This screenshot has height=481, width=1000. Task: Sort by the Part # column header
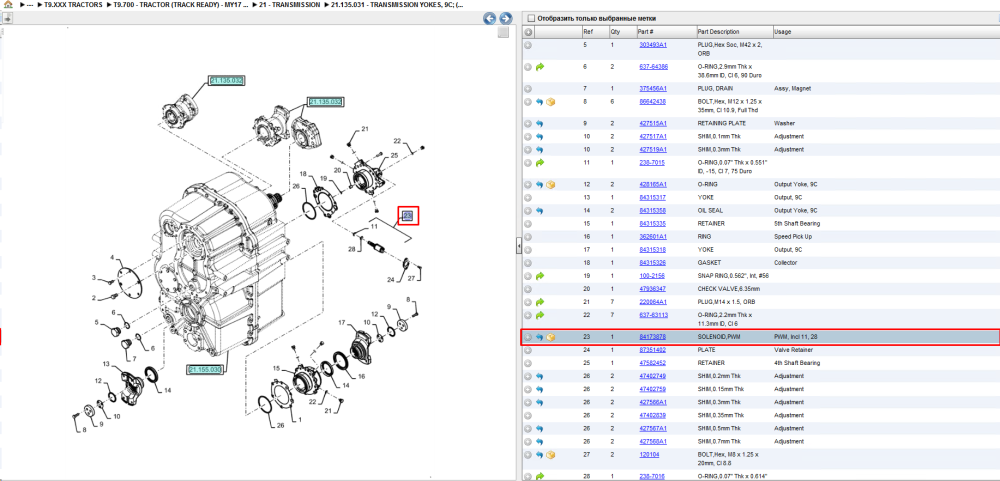665,31
